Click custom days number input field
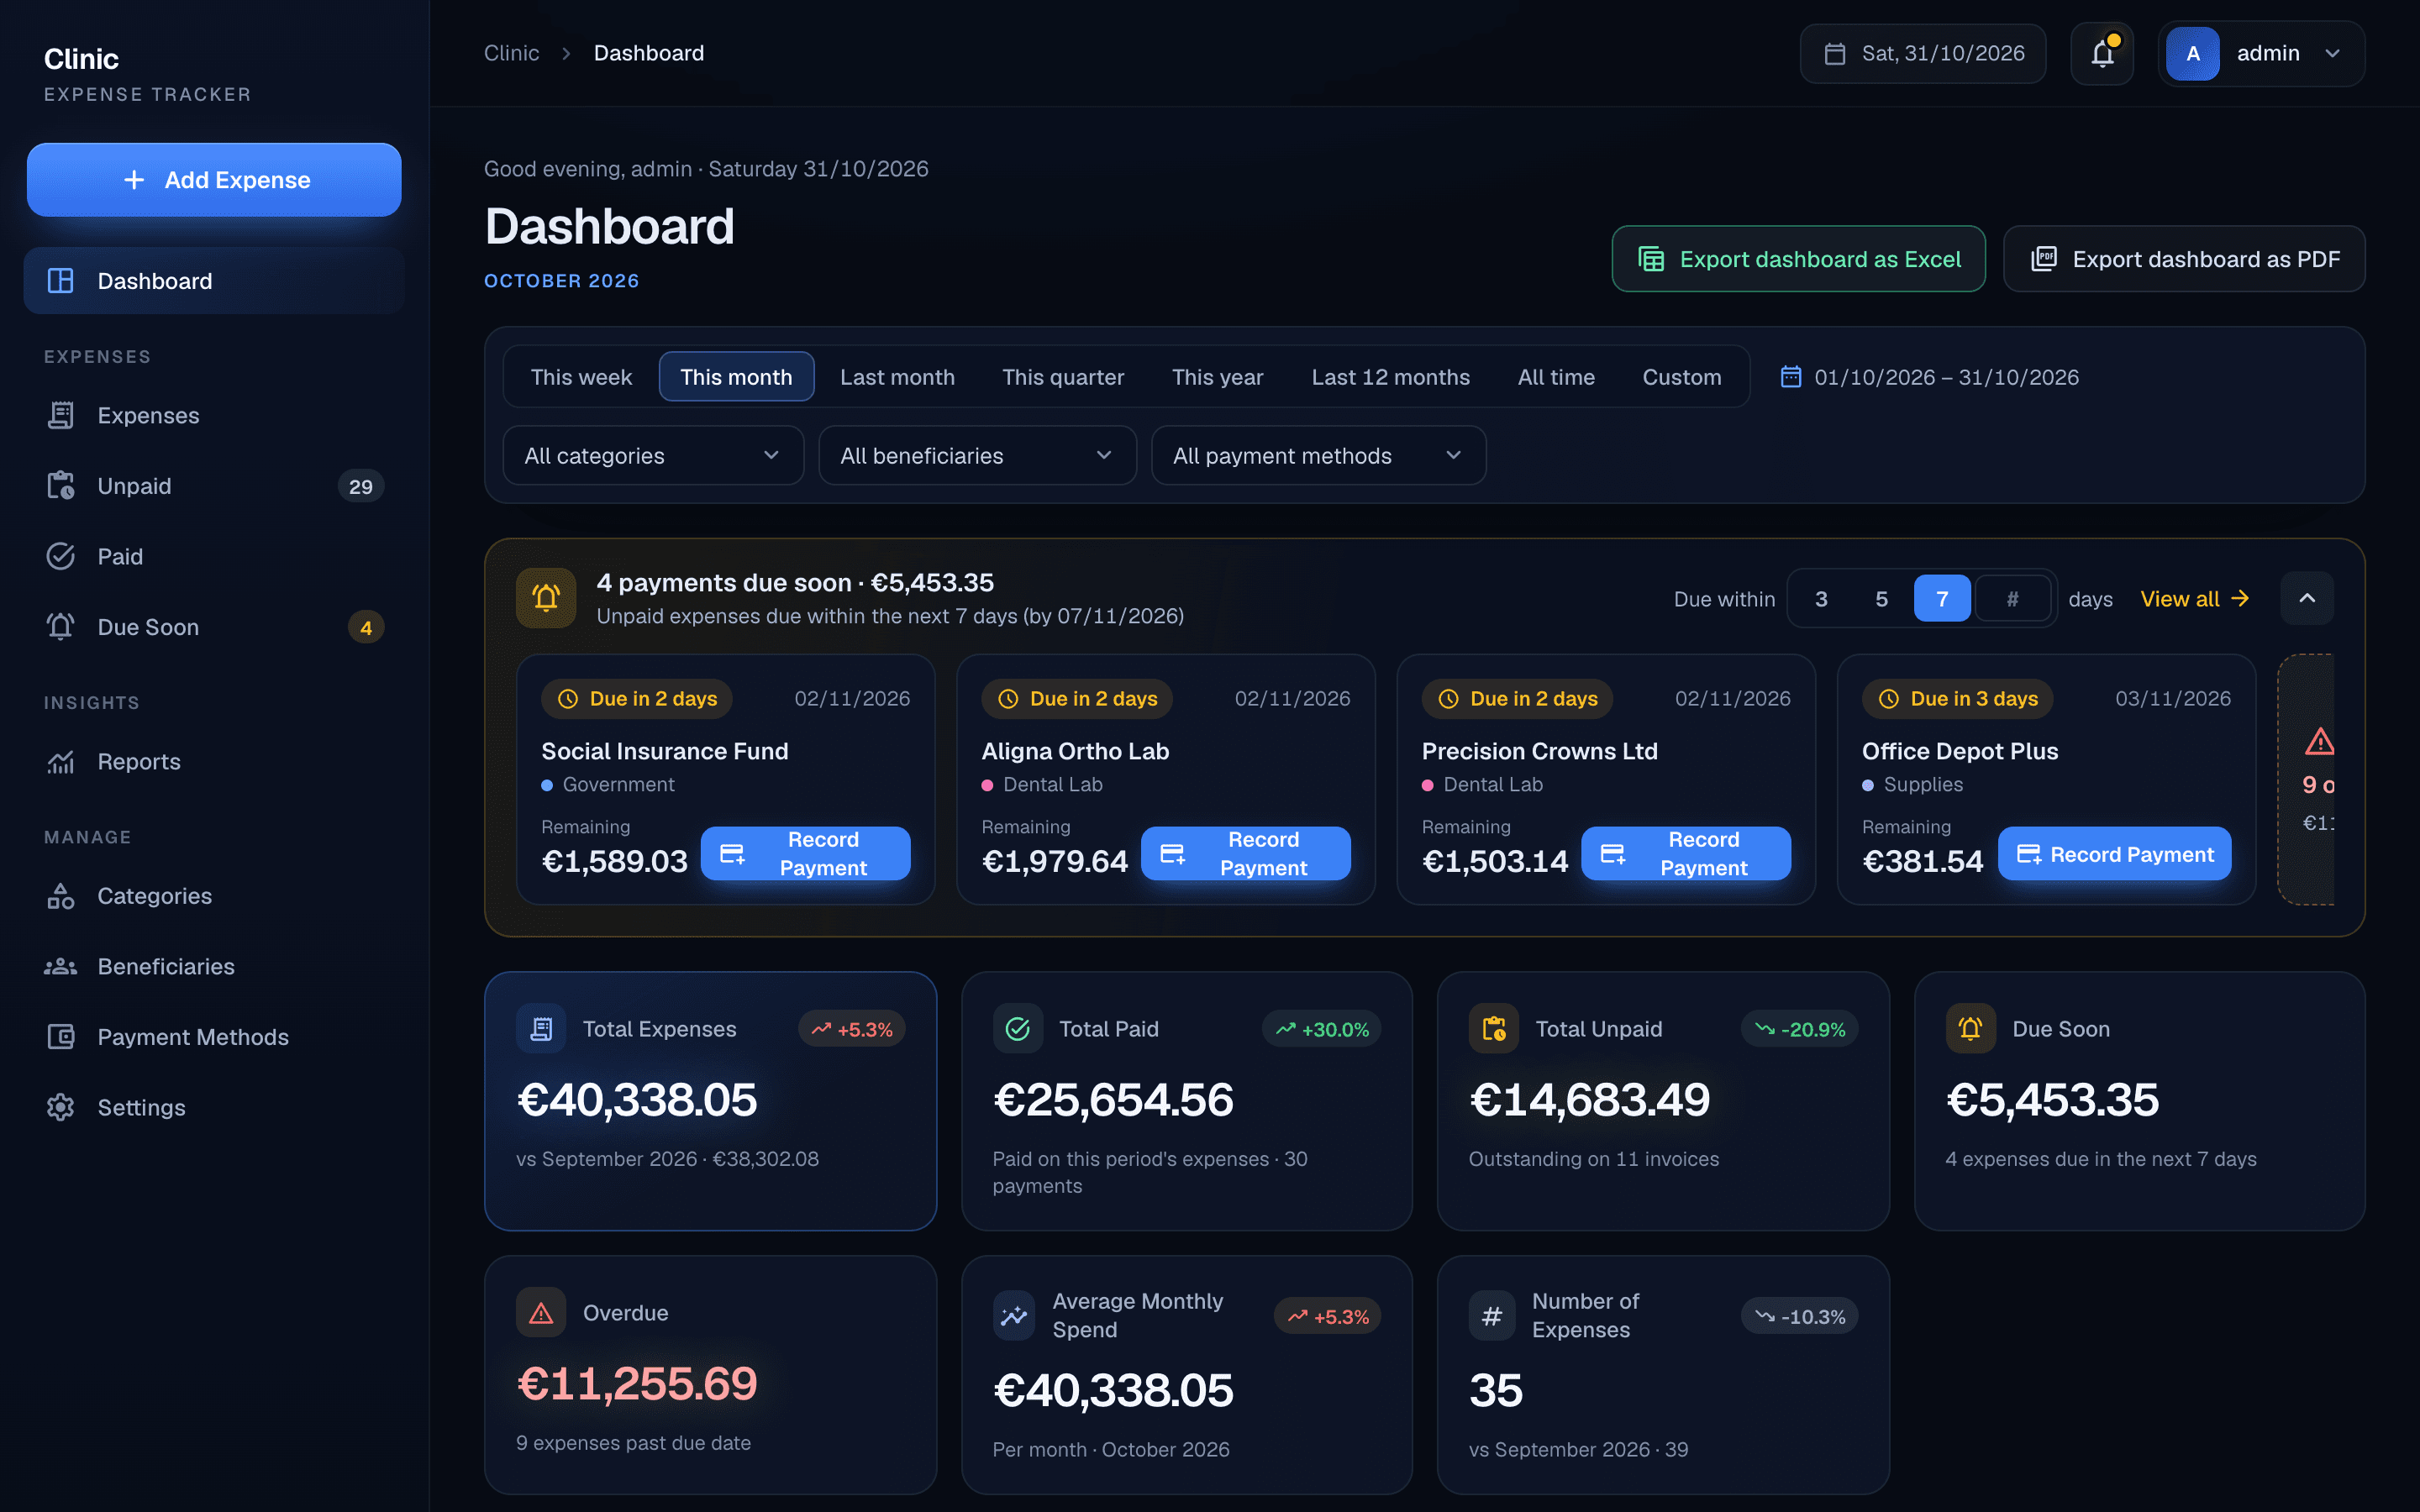Viewport: 2420px width, 1512px height. [2012, 599]
